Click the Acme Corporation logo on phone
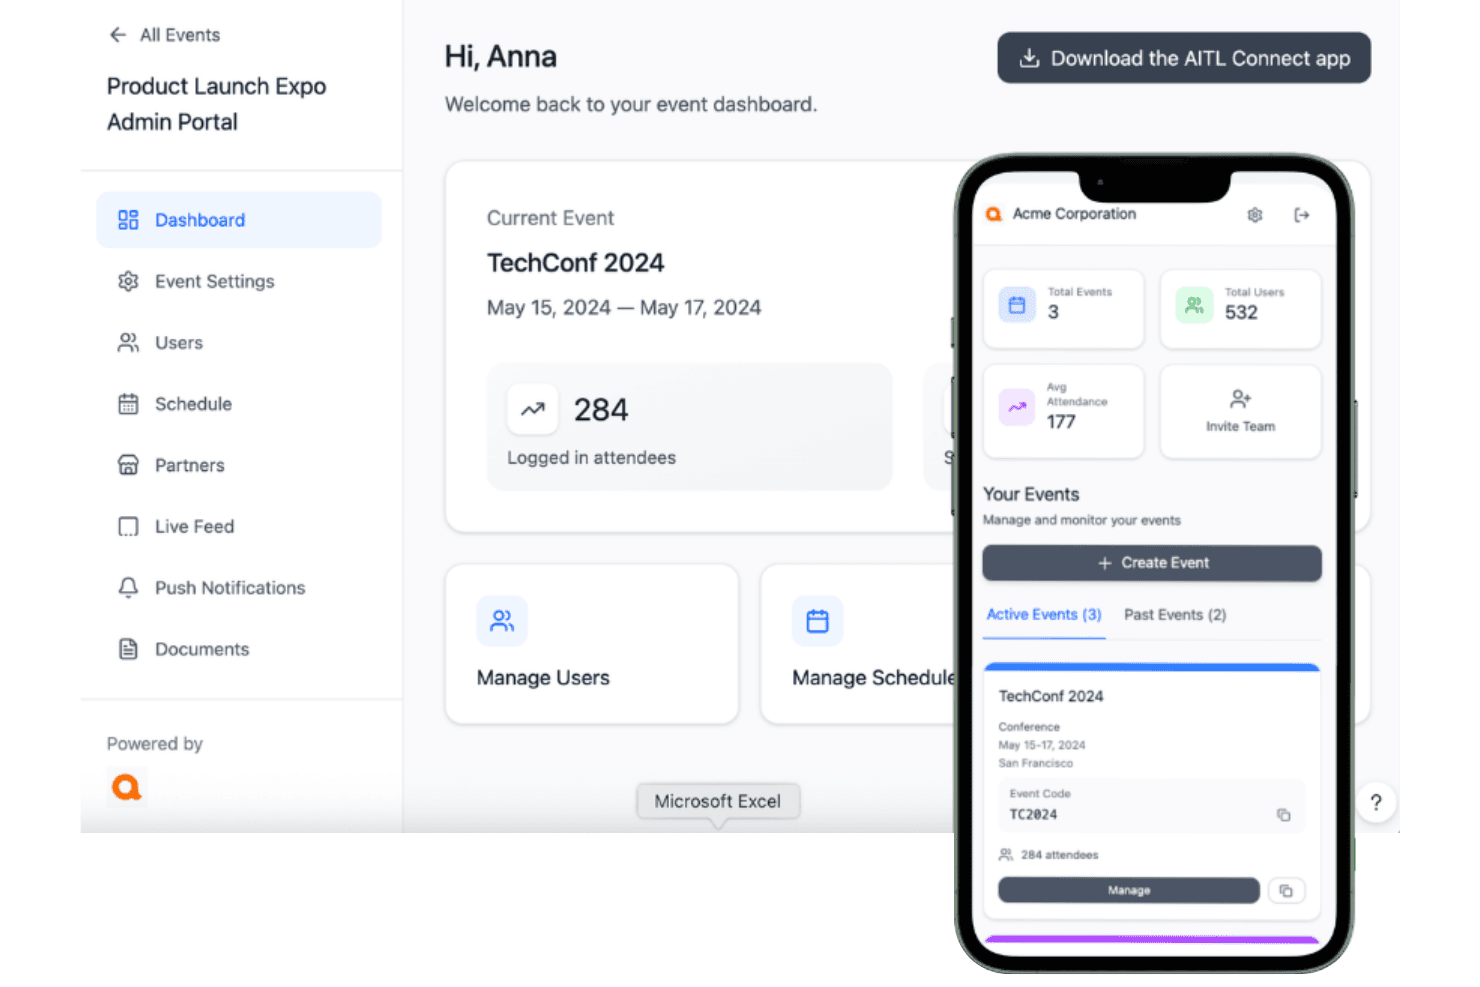The height and width of the screenshot is (987, 1480). [x=994, y=214]
